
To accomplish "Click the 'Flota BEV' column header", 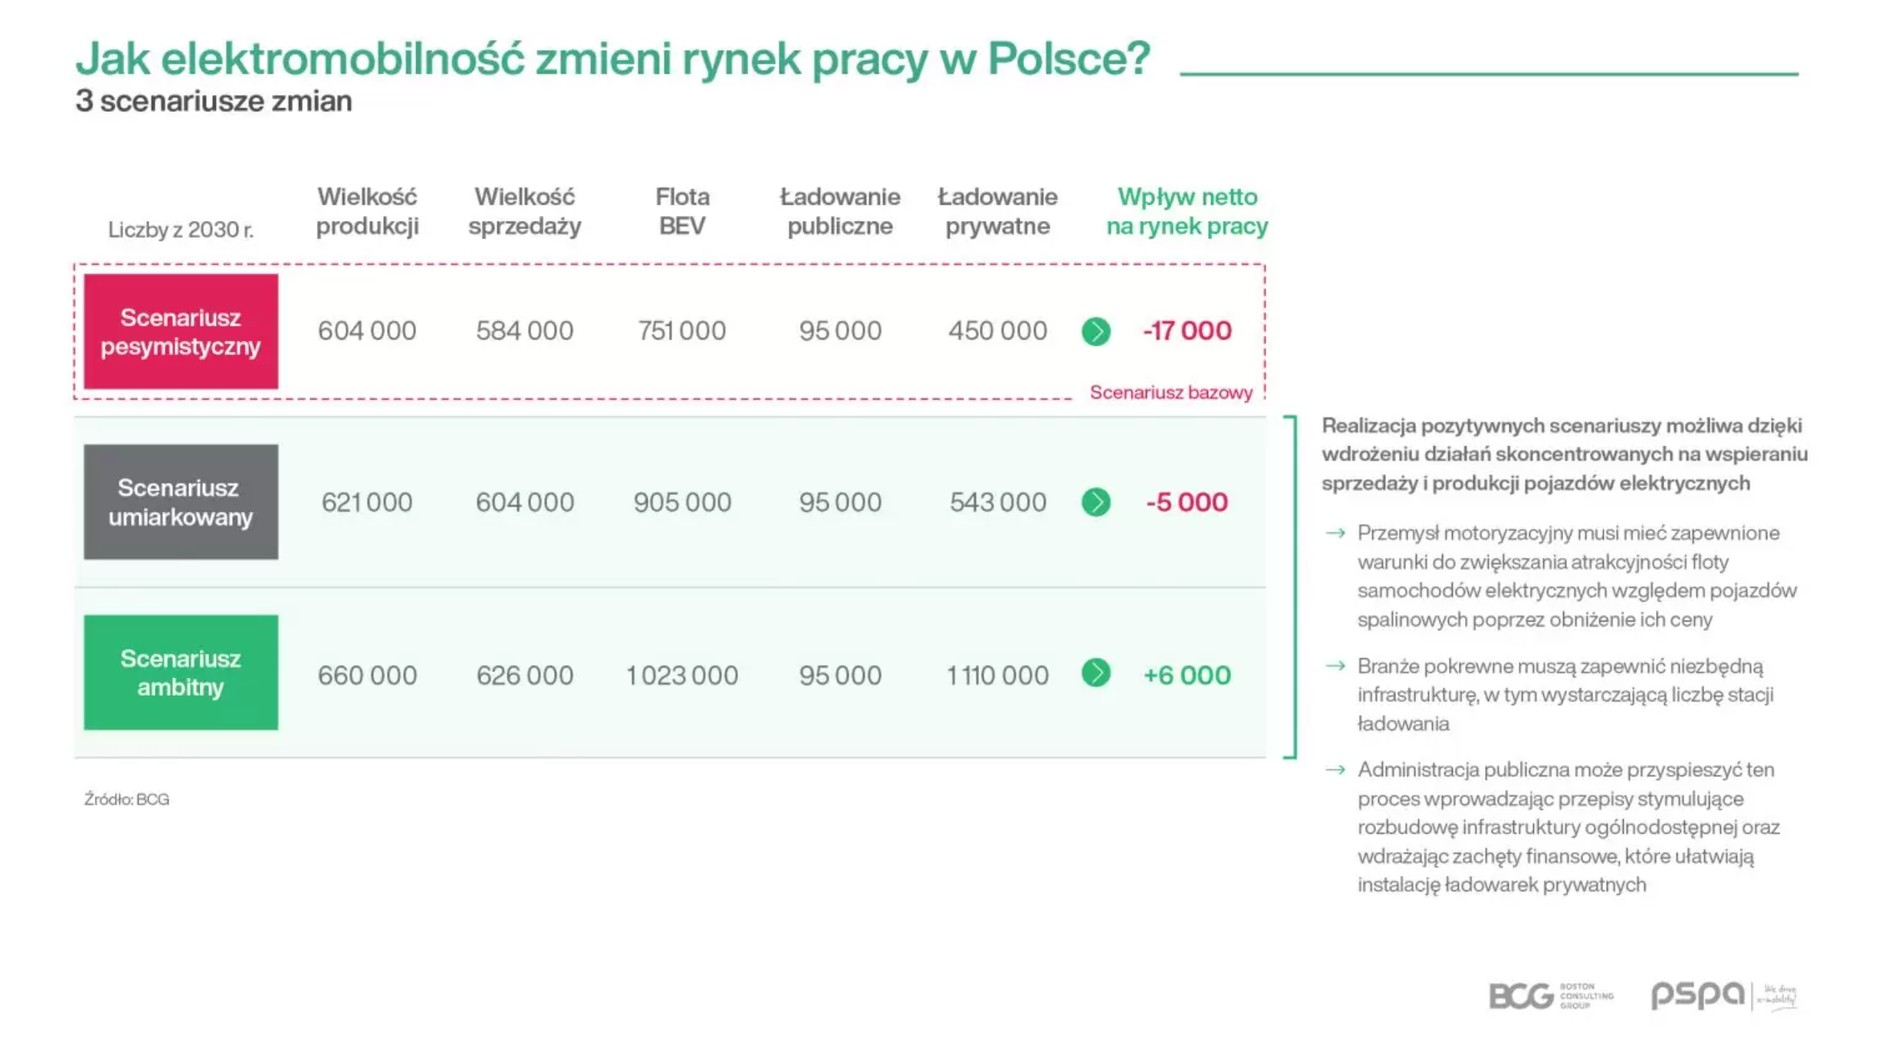I will [682, 211].
